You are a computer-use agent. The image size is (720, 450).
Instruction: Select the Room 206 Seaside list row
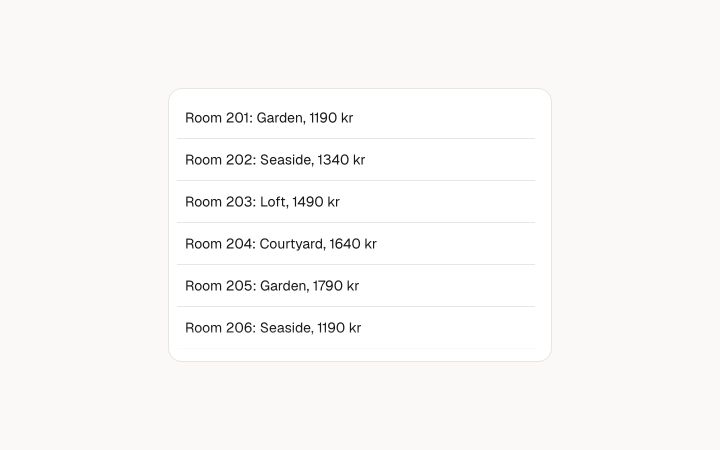[356, 328]
